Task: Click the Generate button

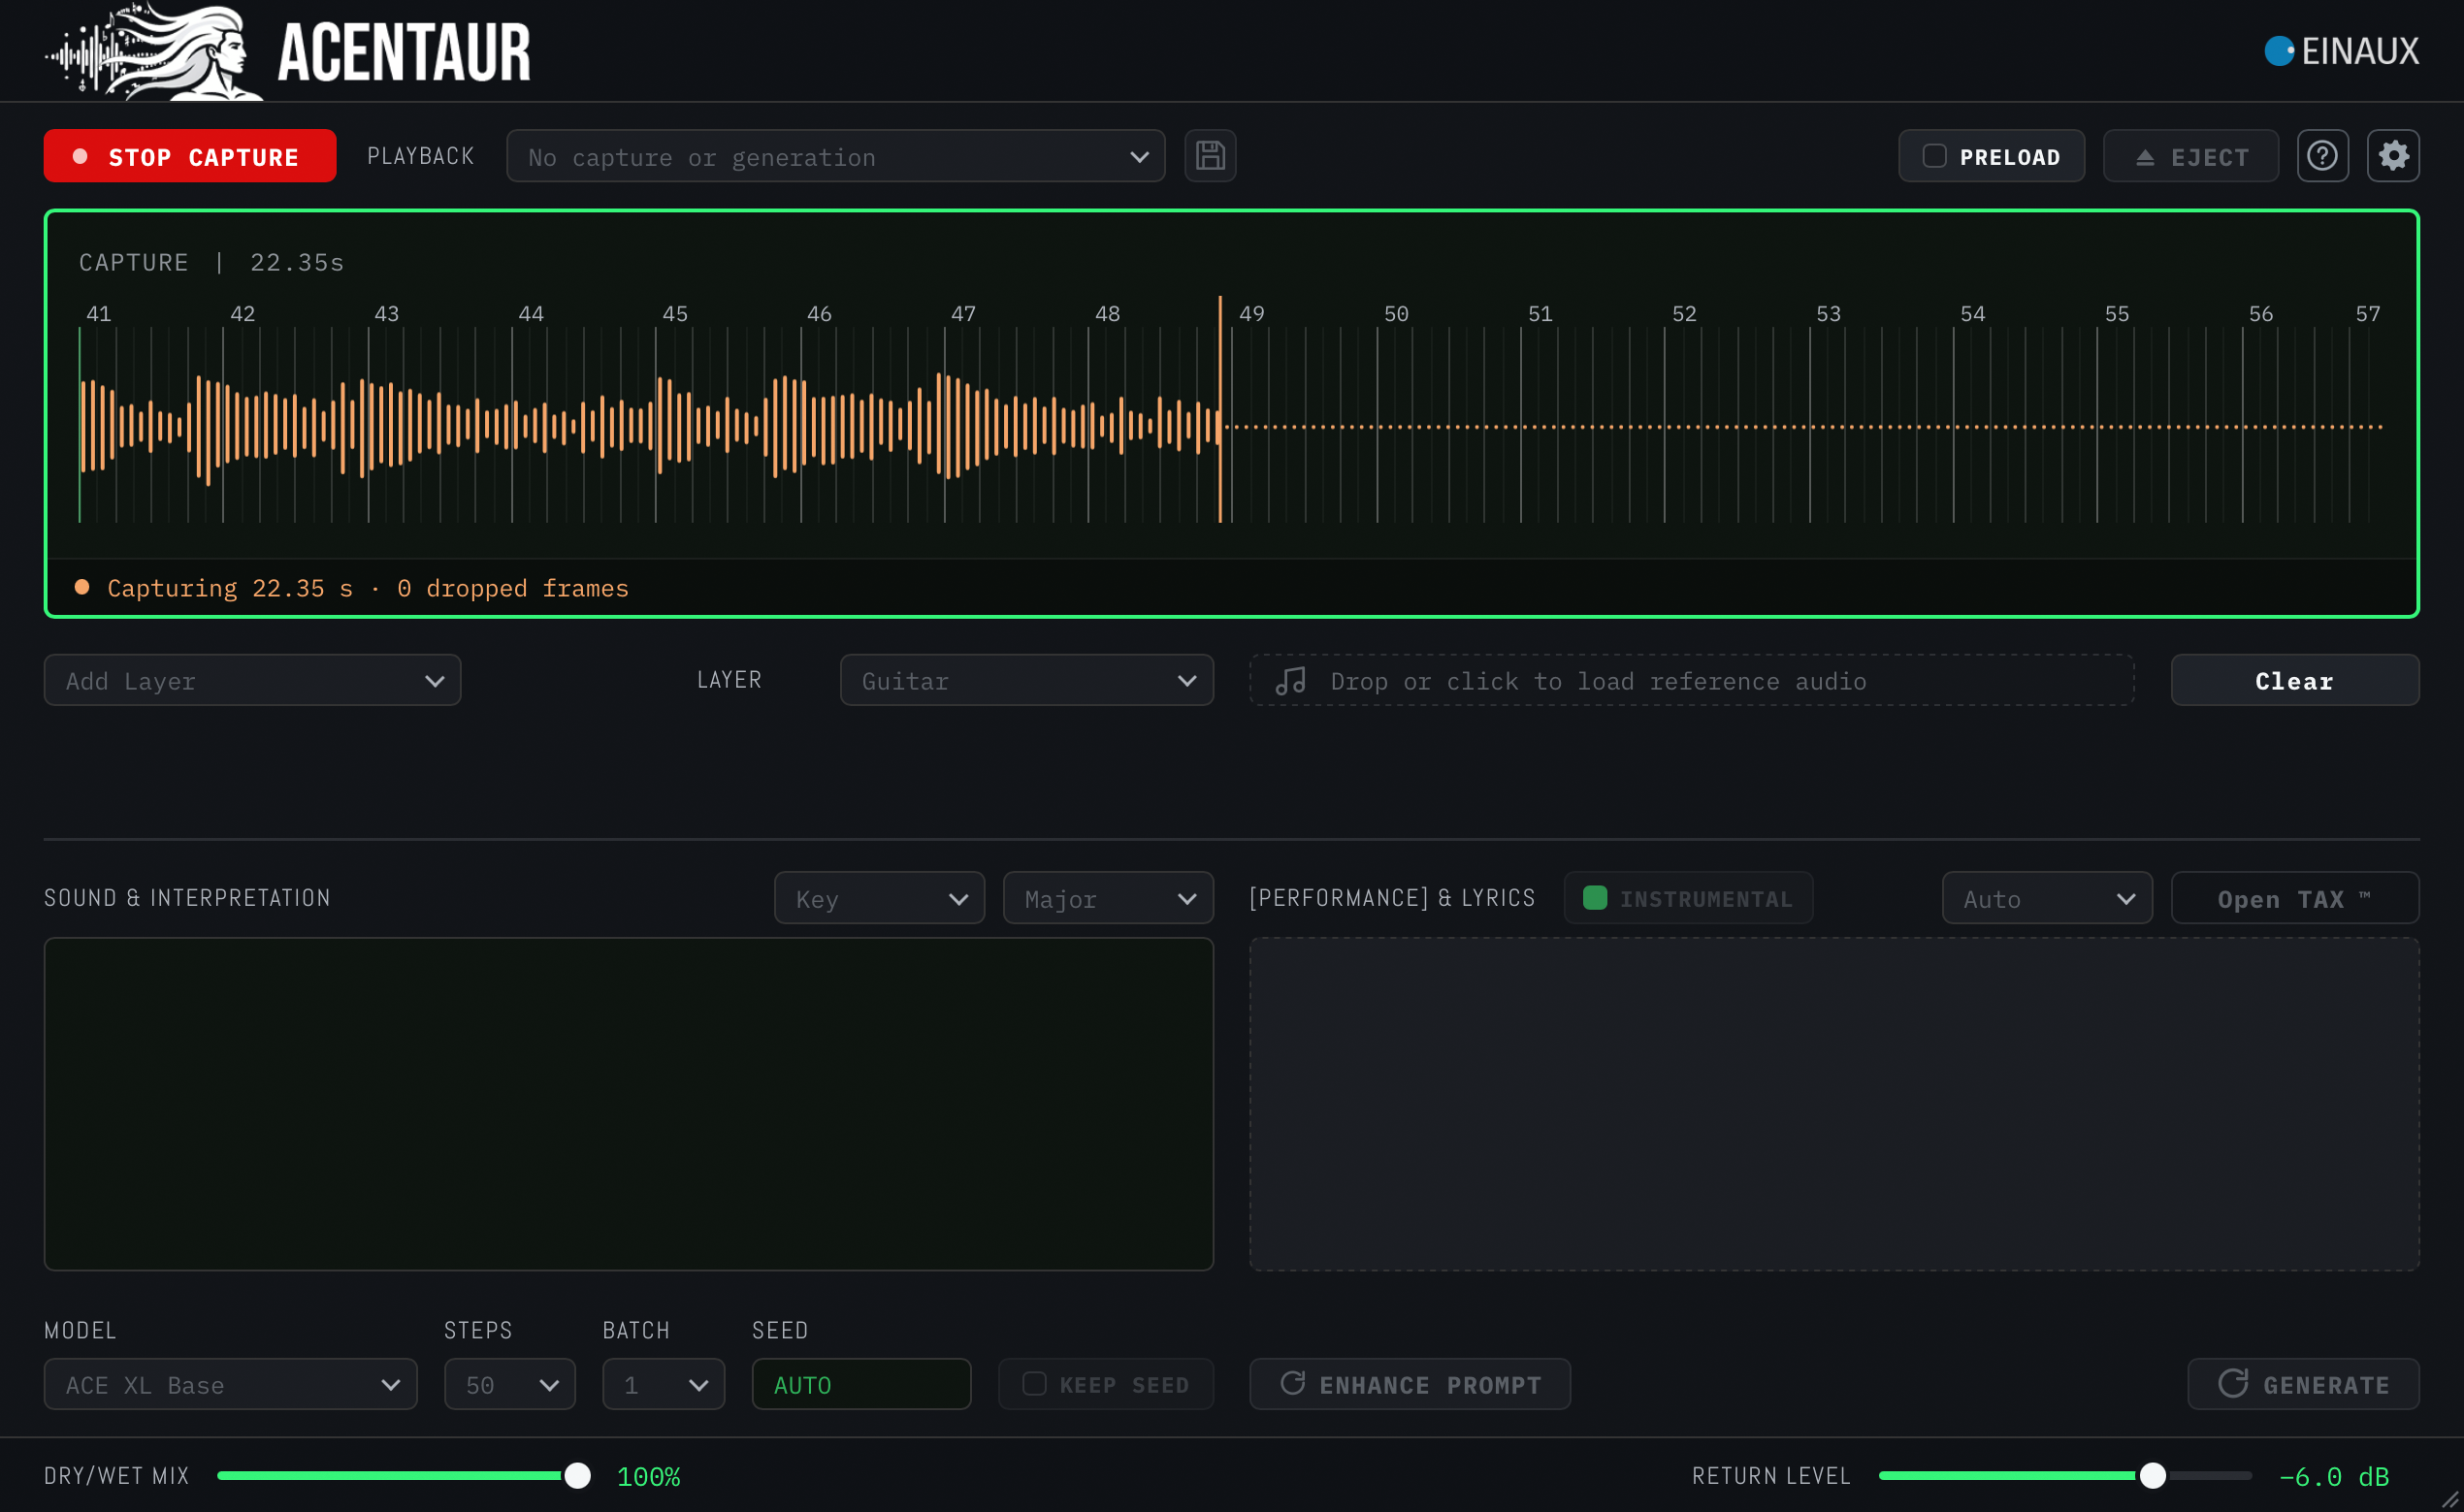Action: pos(2304,1384)
